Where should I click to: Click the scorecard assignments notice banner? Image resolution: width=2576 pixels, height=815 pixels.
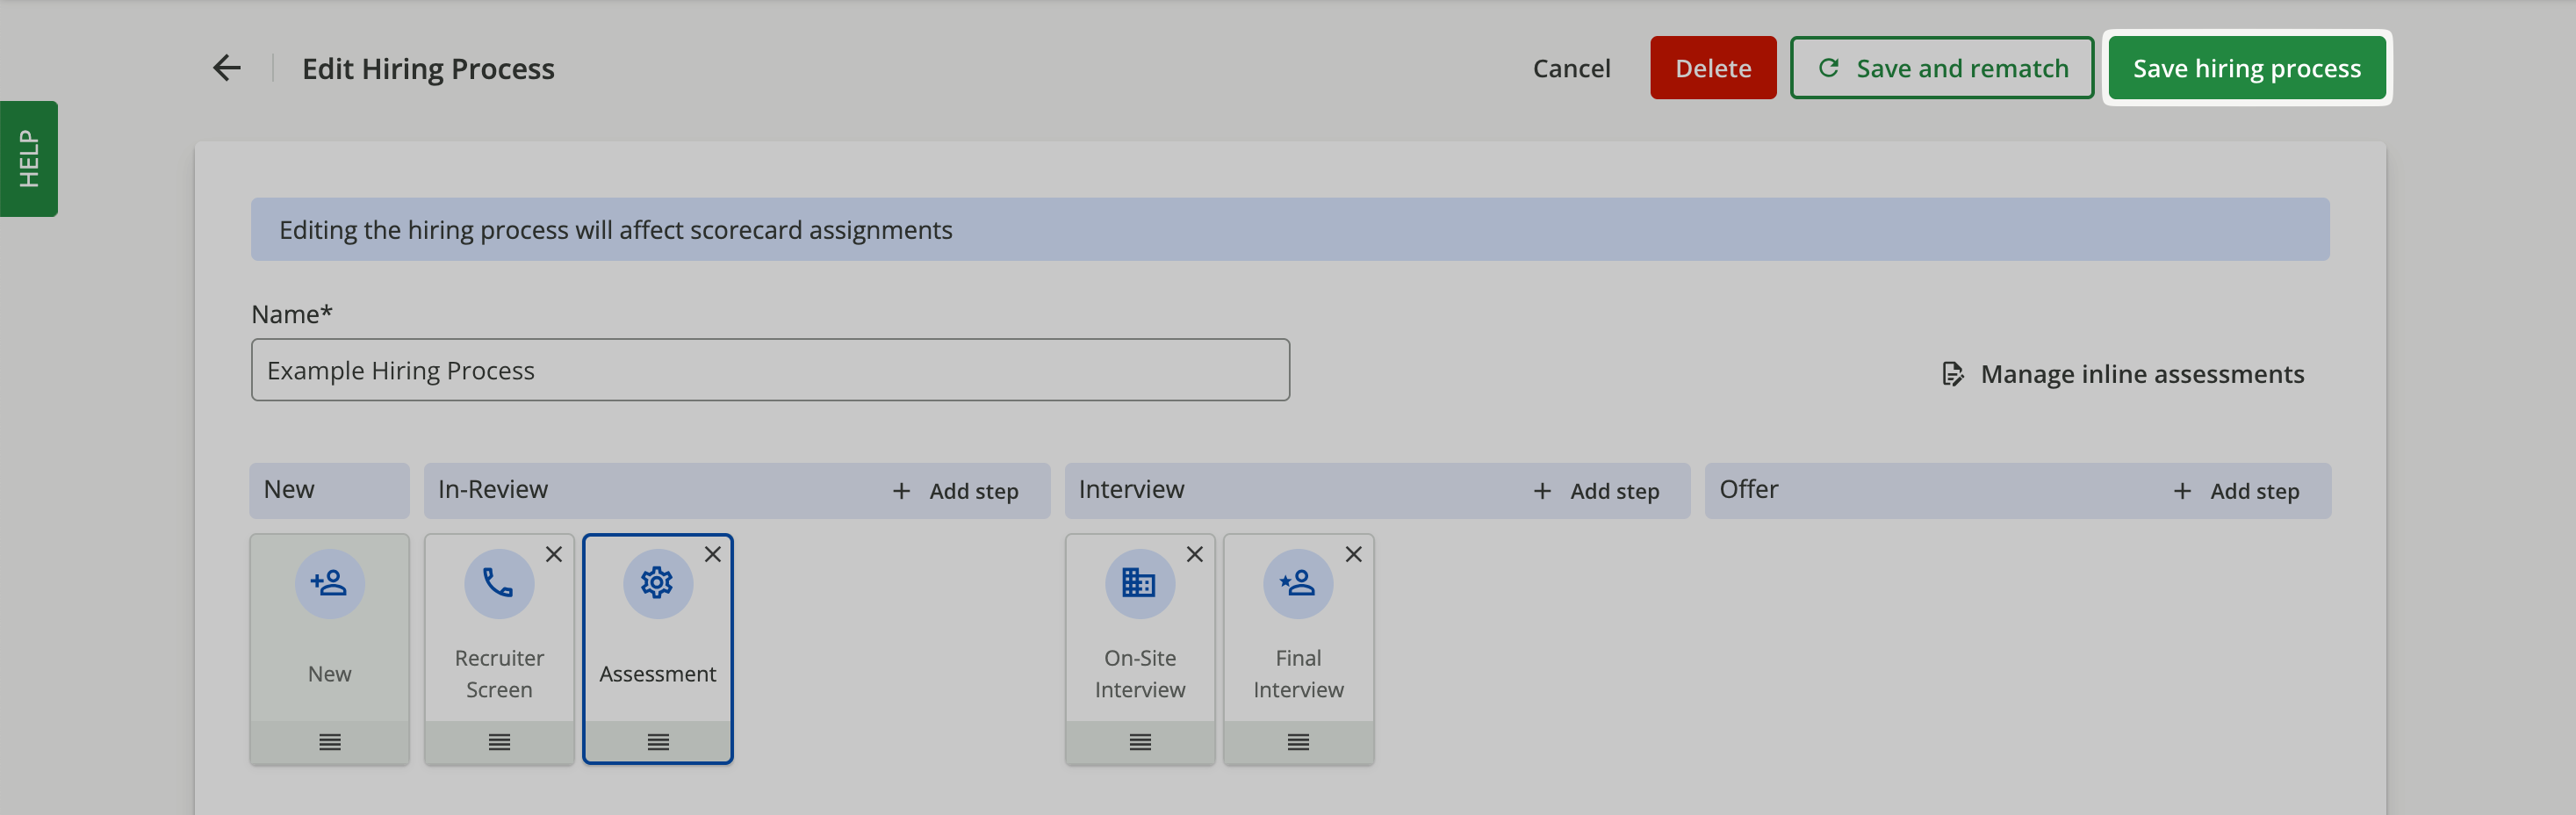[x=1290, y=229]
